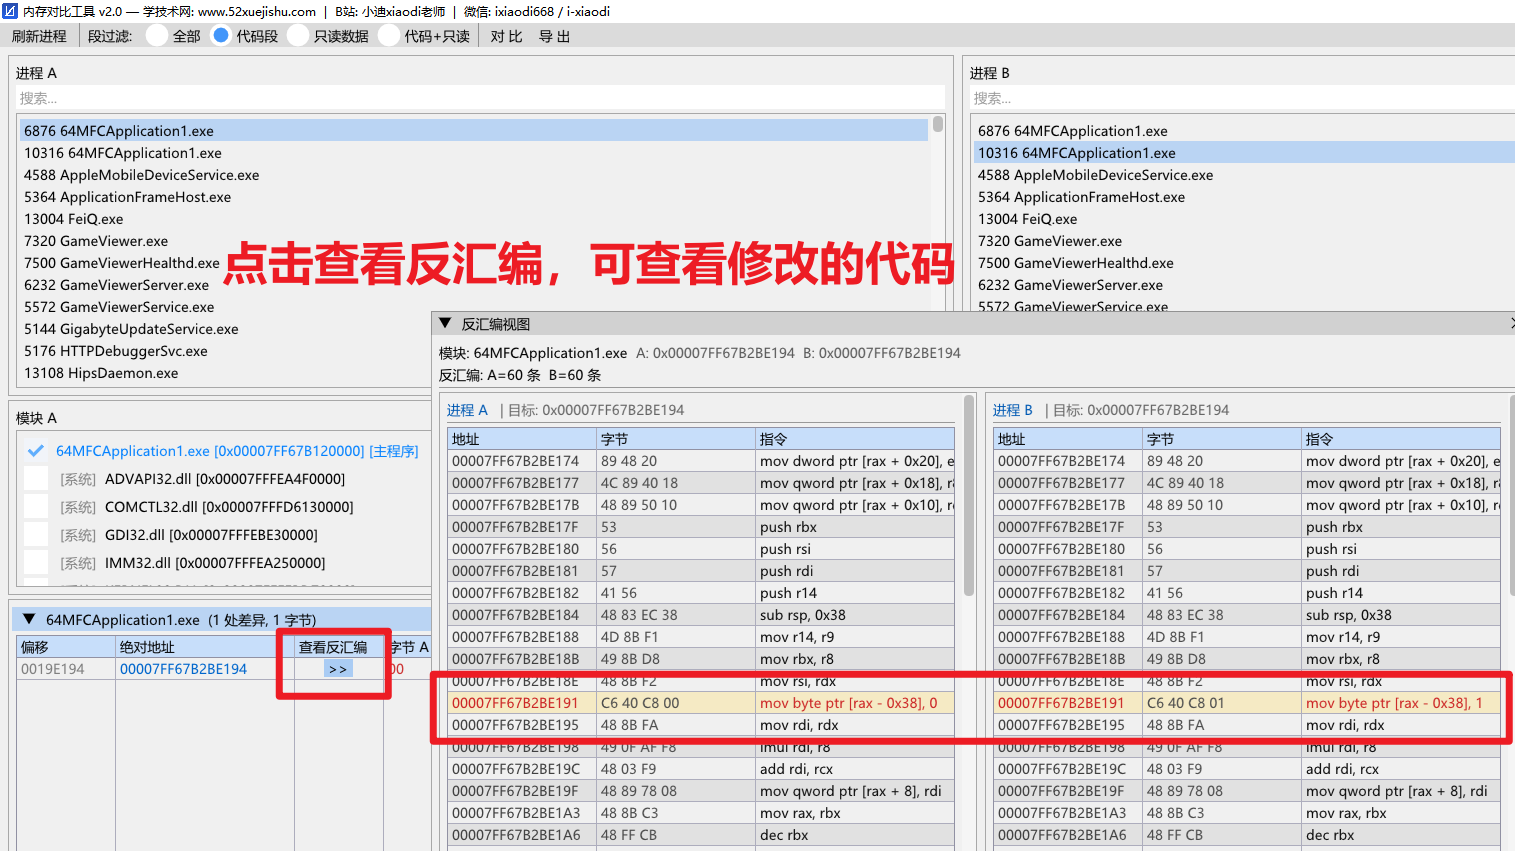Select 6876 64MFCApplication1.exe in 进程 B

click(1244, 131)
